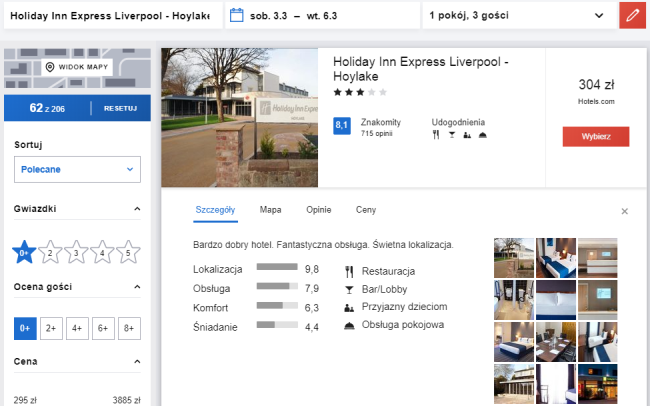Click the calendar icon in date field
This screenshot has height=406, width=650.
coord(236,15)
